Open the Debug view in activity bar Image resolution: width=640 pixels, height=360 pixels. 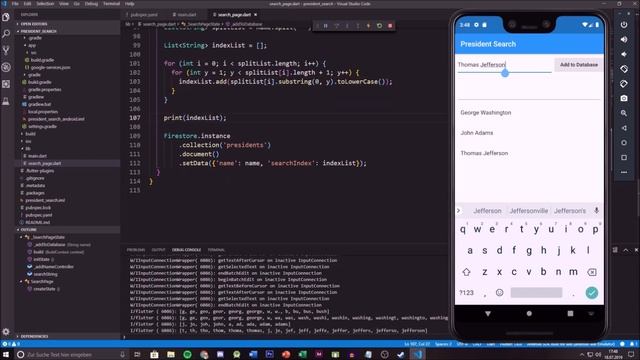(x=6, y=67)
